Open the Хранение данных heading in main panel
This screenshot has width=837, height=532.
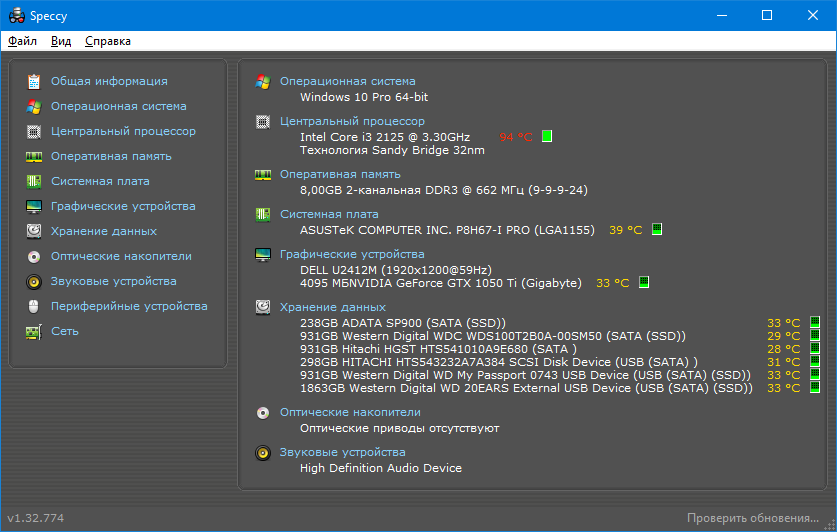(x=332, y=307)
